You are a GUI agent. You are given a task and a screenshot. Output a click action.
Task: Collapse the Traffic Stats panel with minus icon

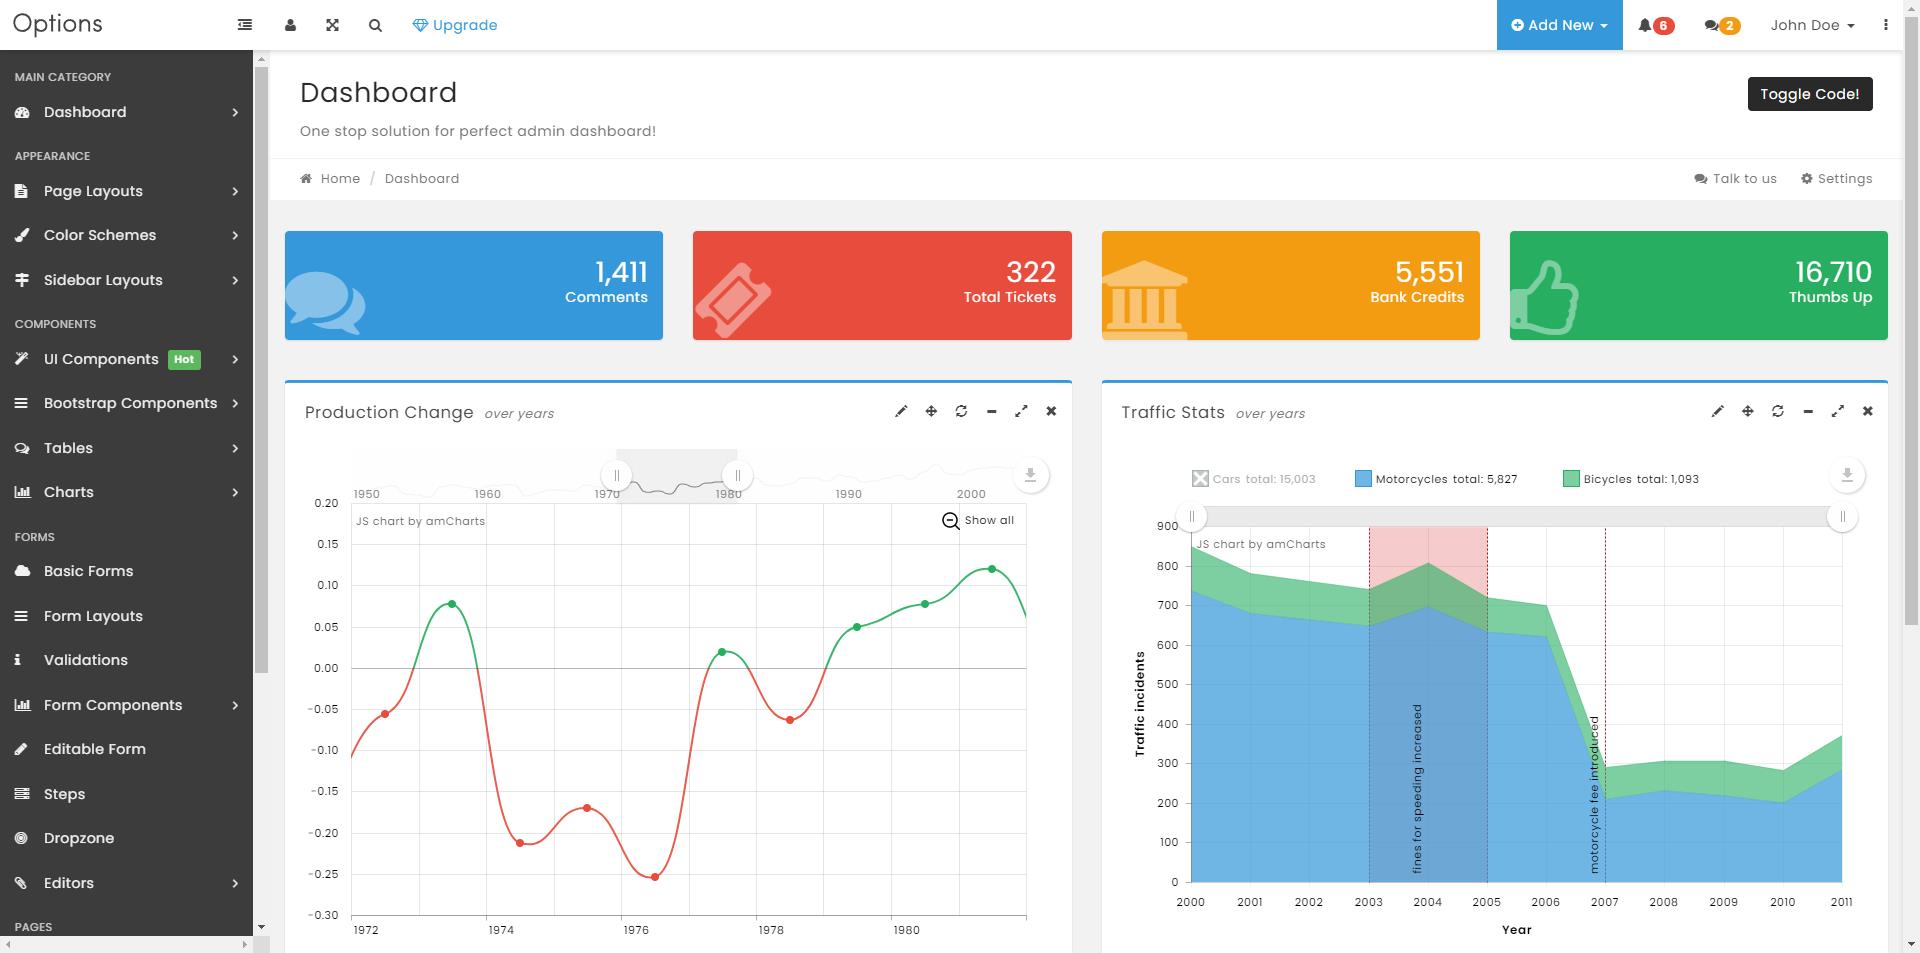click(1808, 411)
